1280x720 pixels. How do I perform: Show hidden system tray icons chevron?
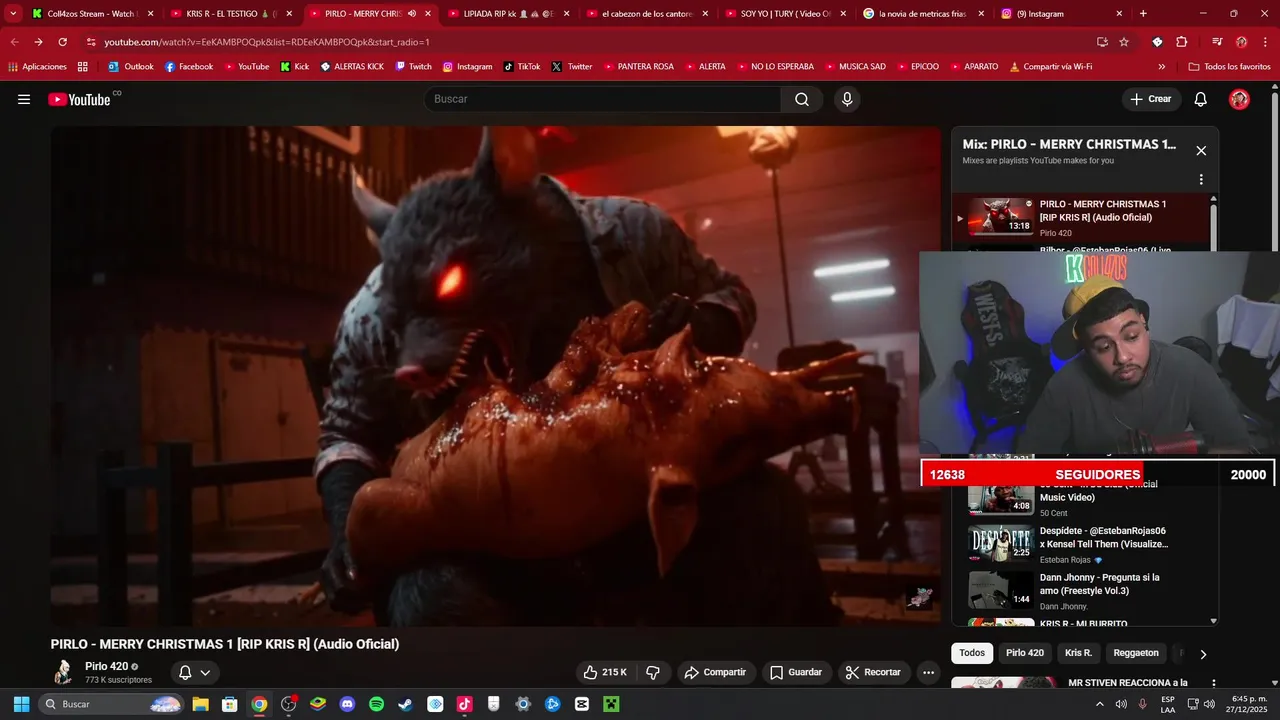1100,704
